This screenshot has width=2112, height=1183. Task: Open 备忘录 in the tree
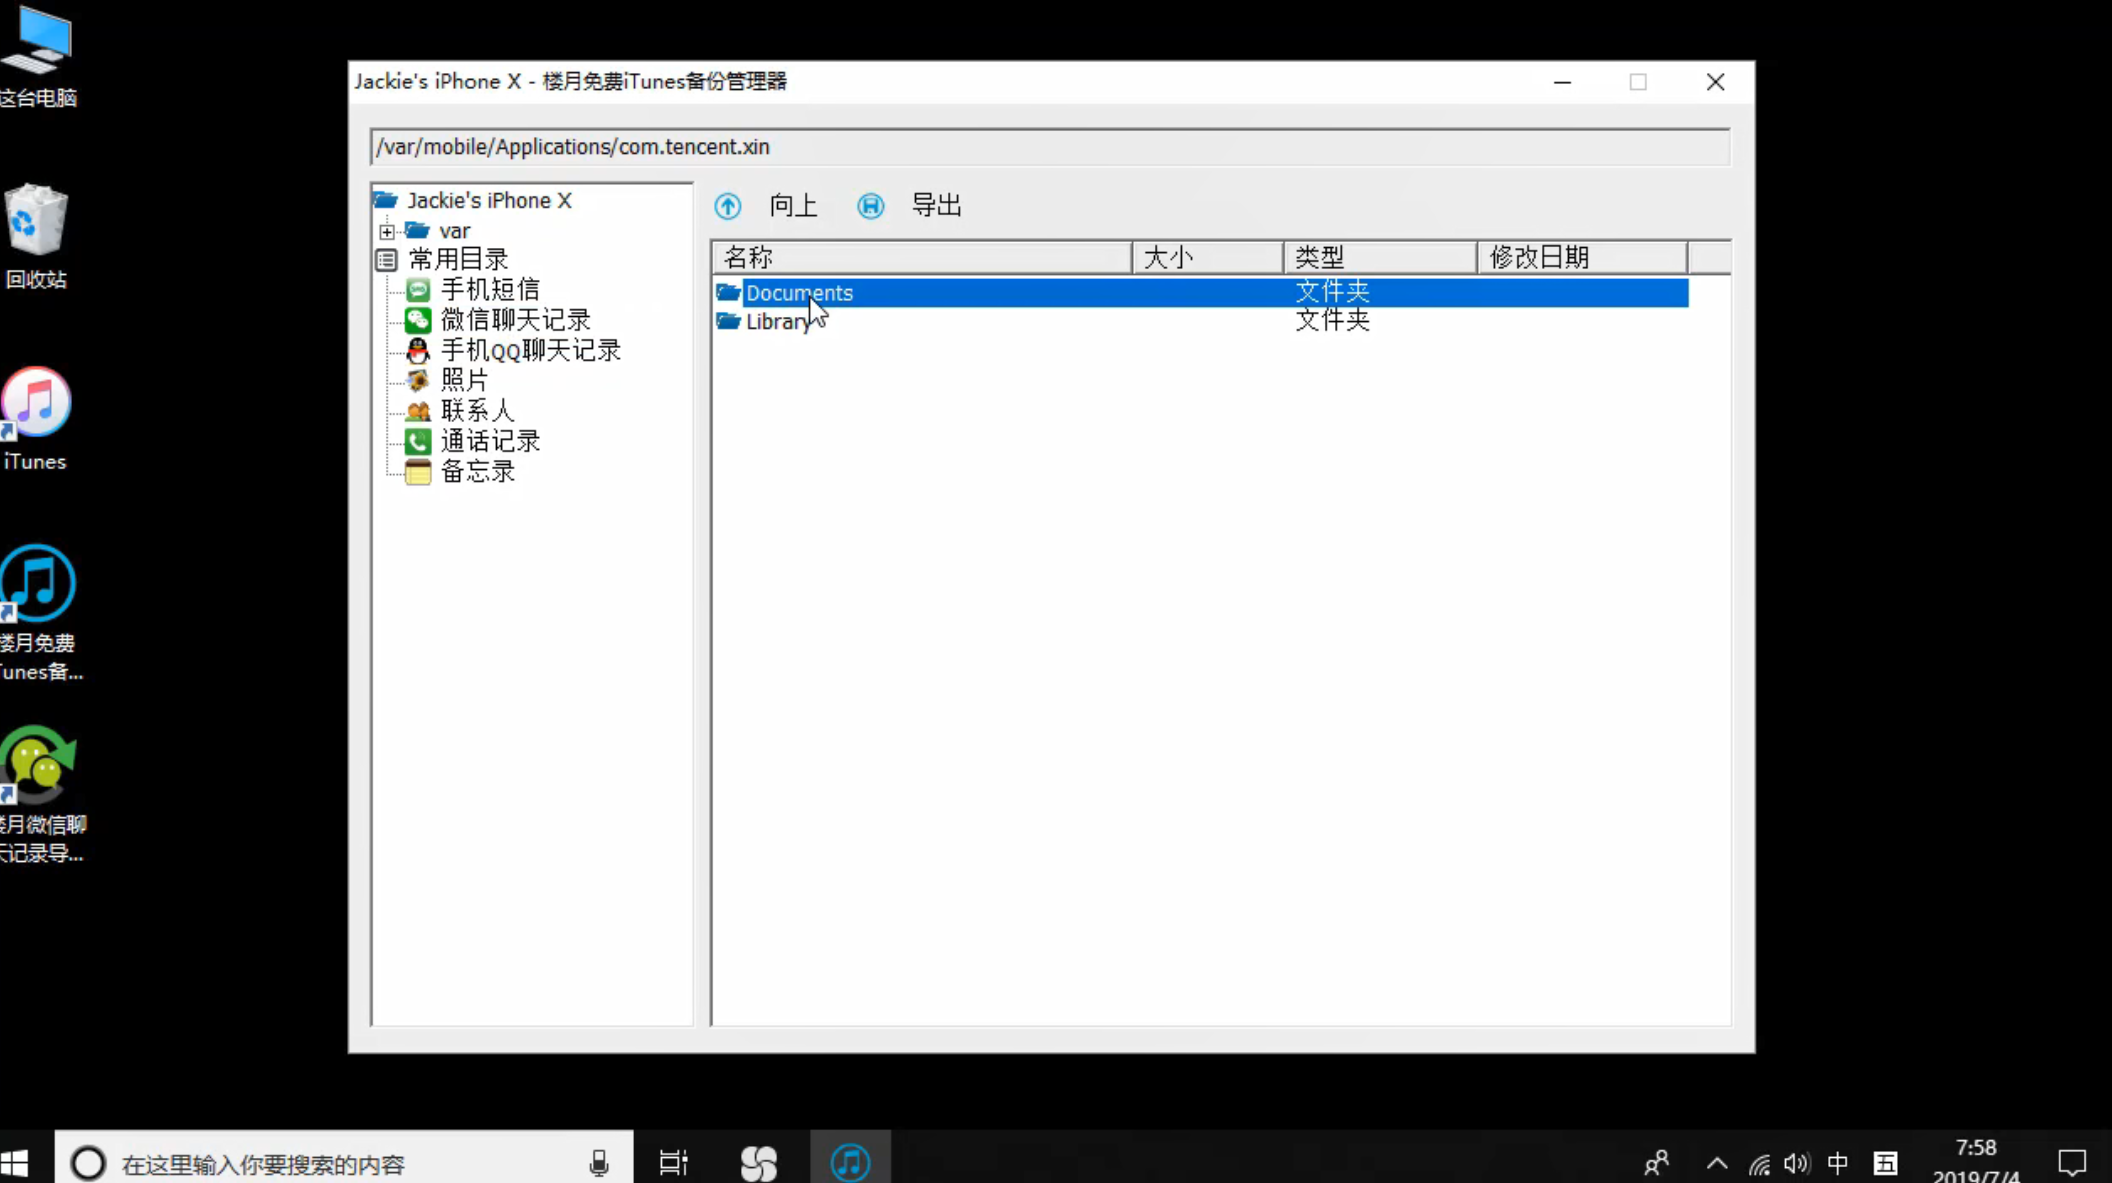pyautogui.click(x=478, y=471)
